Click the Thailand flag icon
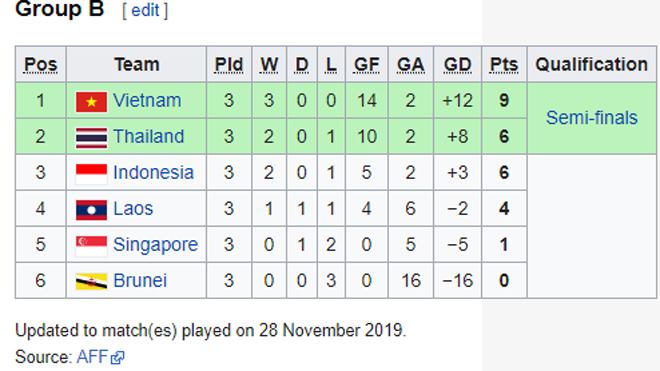This screenshot has width=660, height=371. [91, 138]
